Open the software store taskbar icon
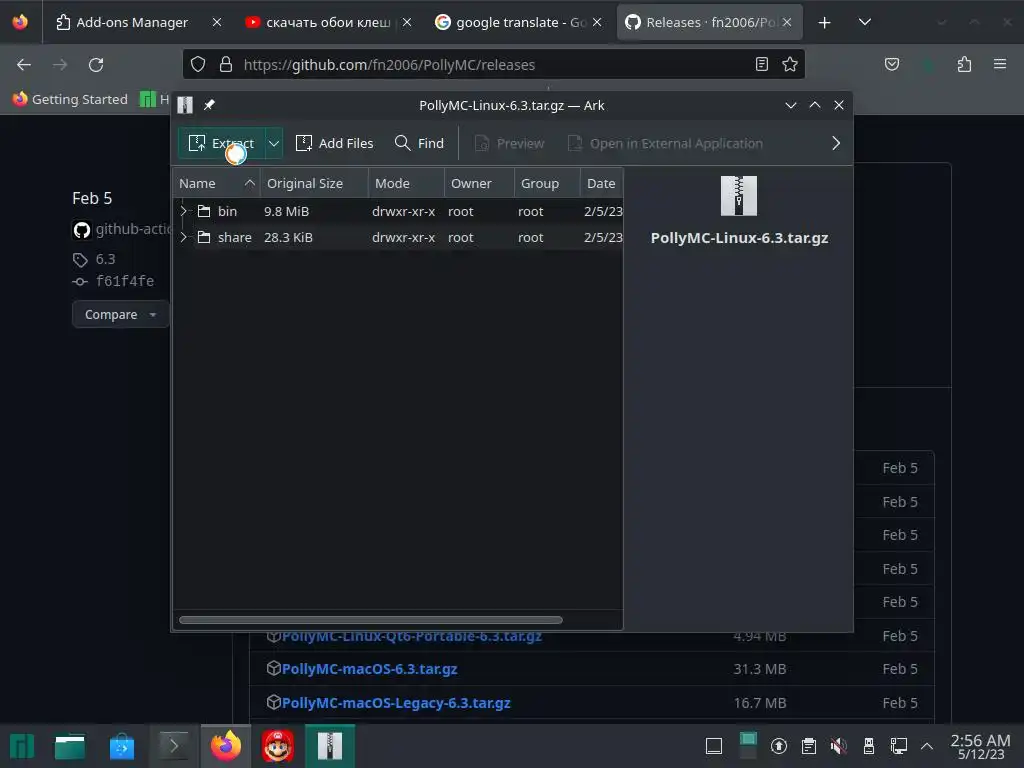1024x768 pixels. coord(121,746)
